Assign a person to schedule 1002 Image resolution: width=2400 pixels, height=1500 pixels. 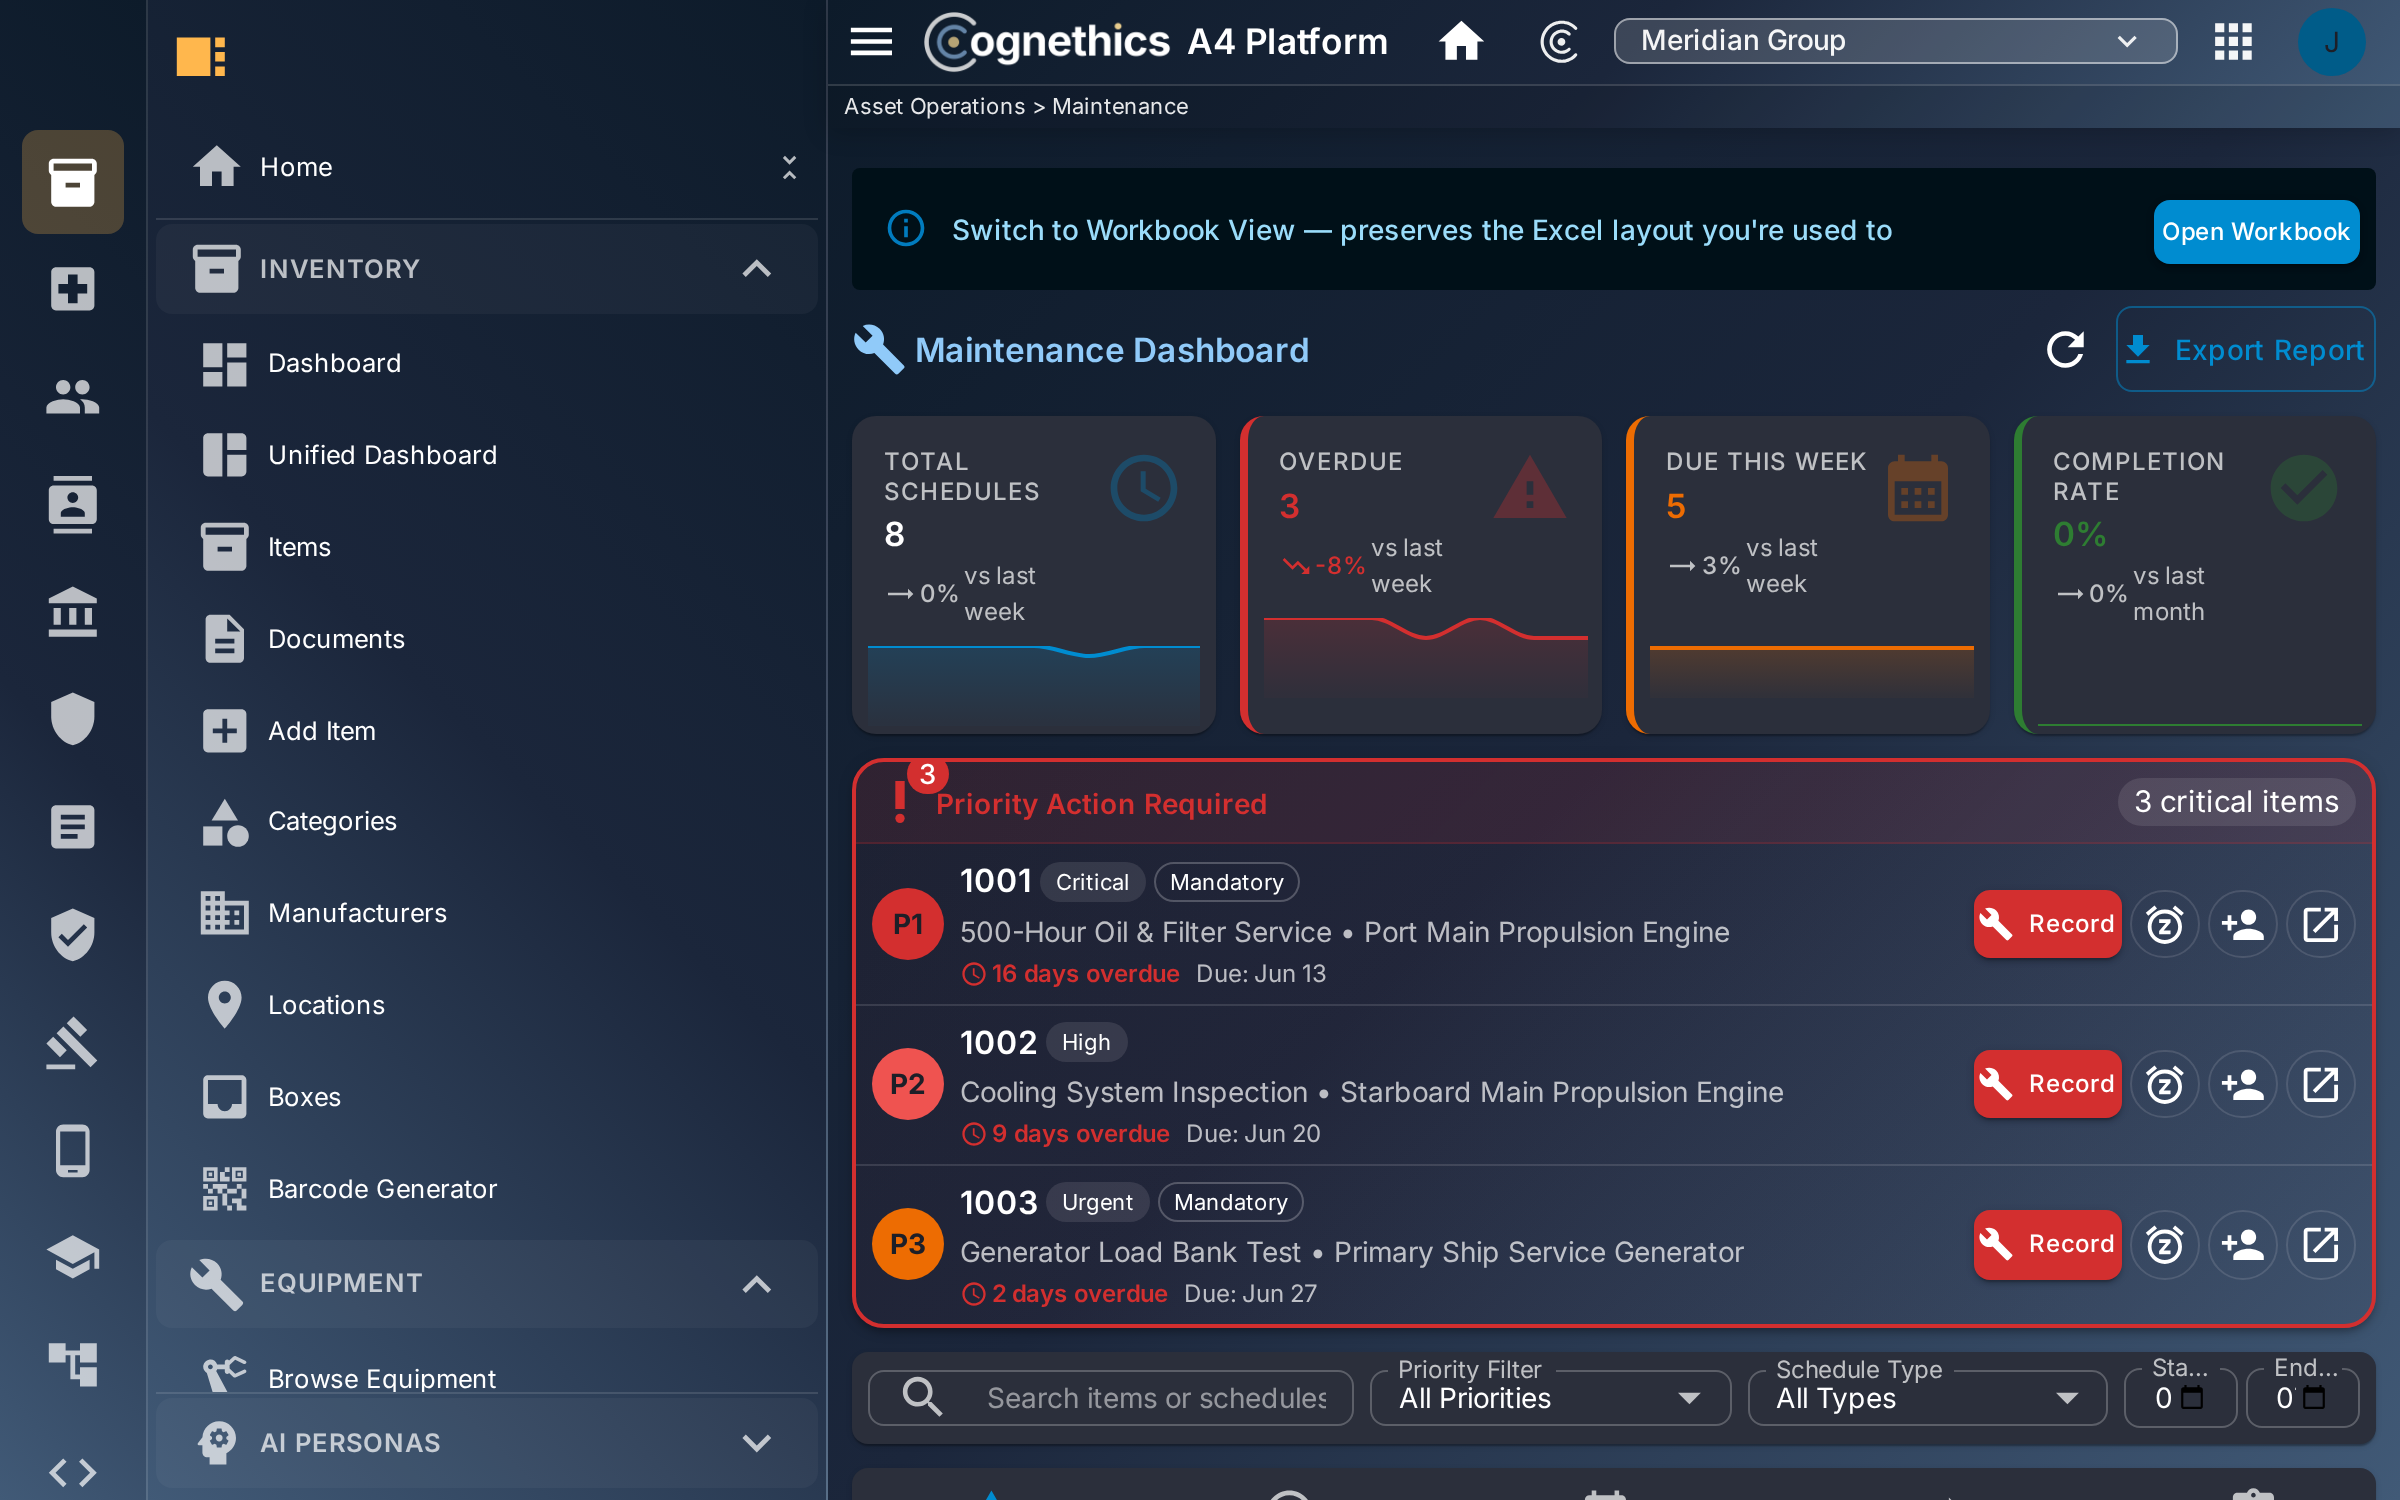pyautogui.click(x=2243, y=1084)
